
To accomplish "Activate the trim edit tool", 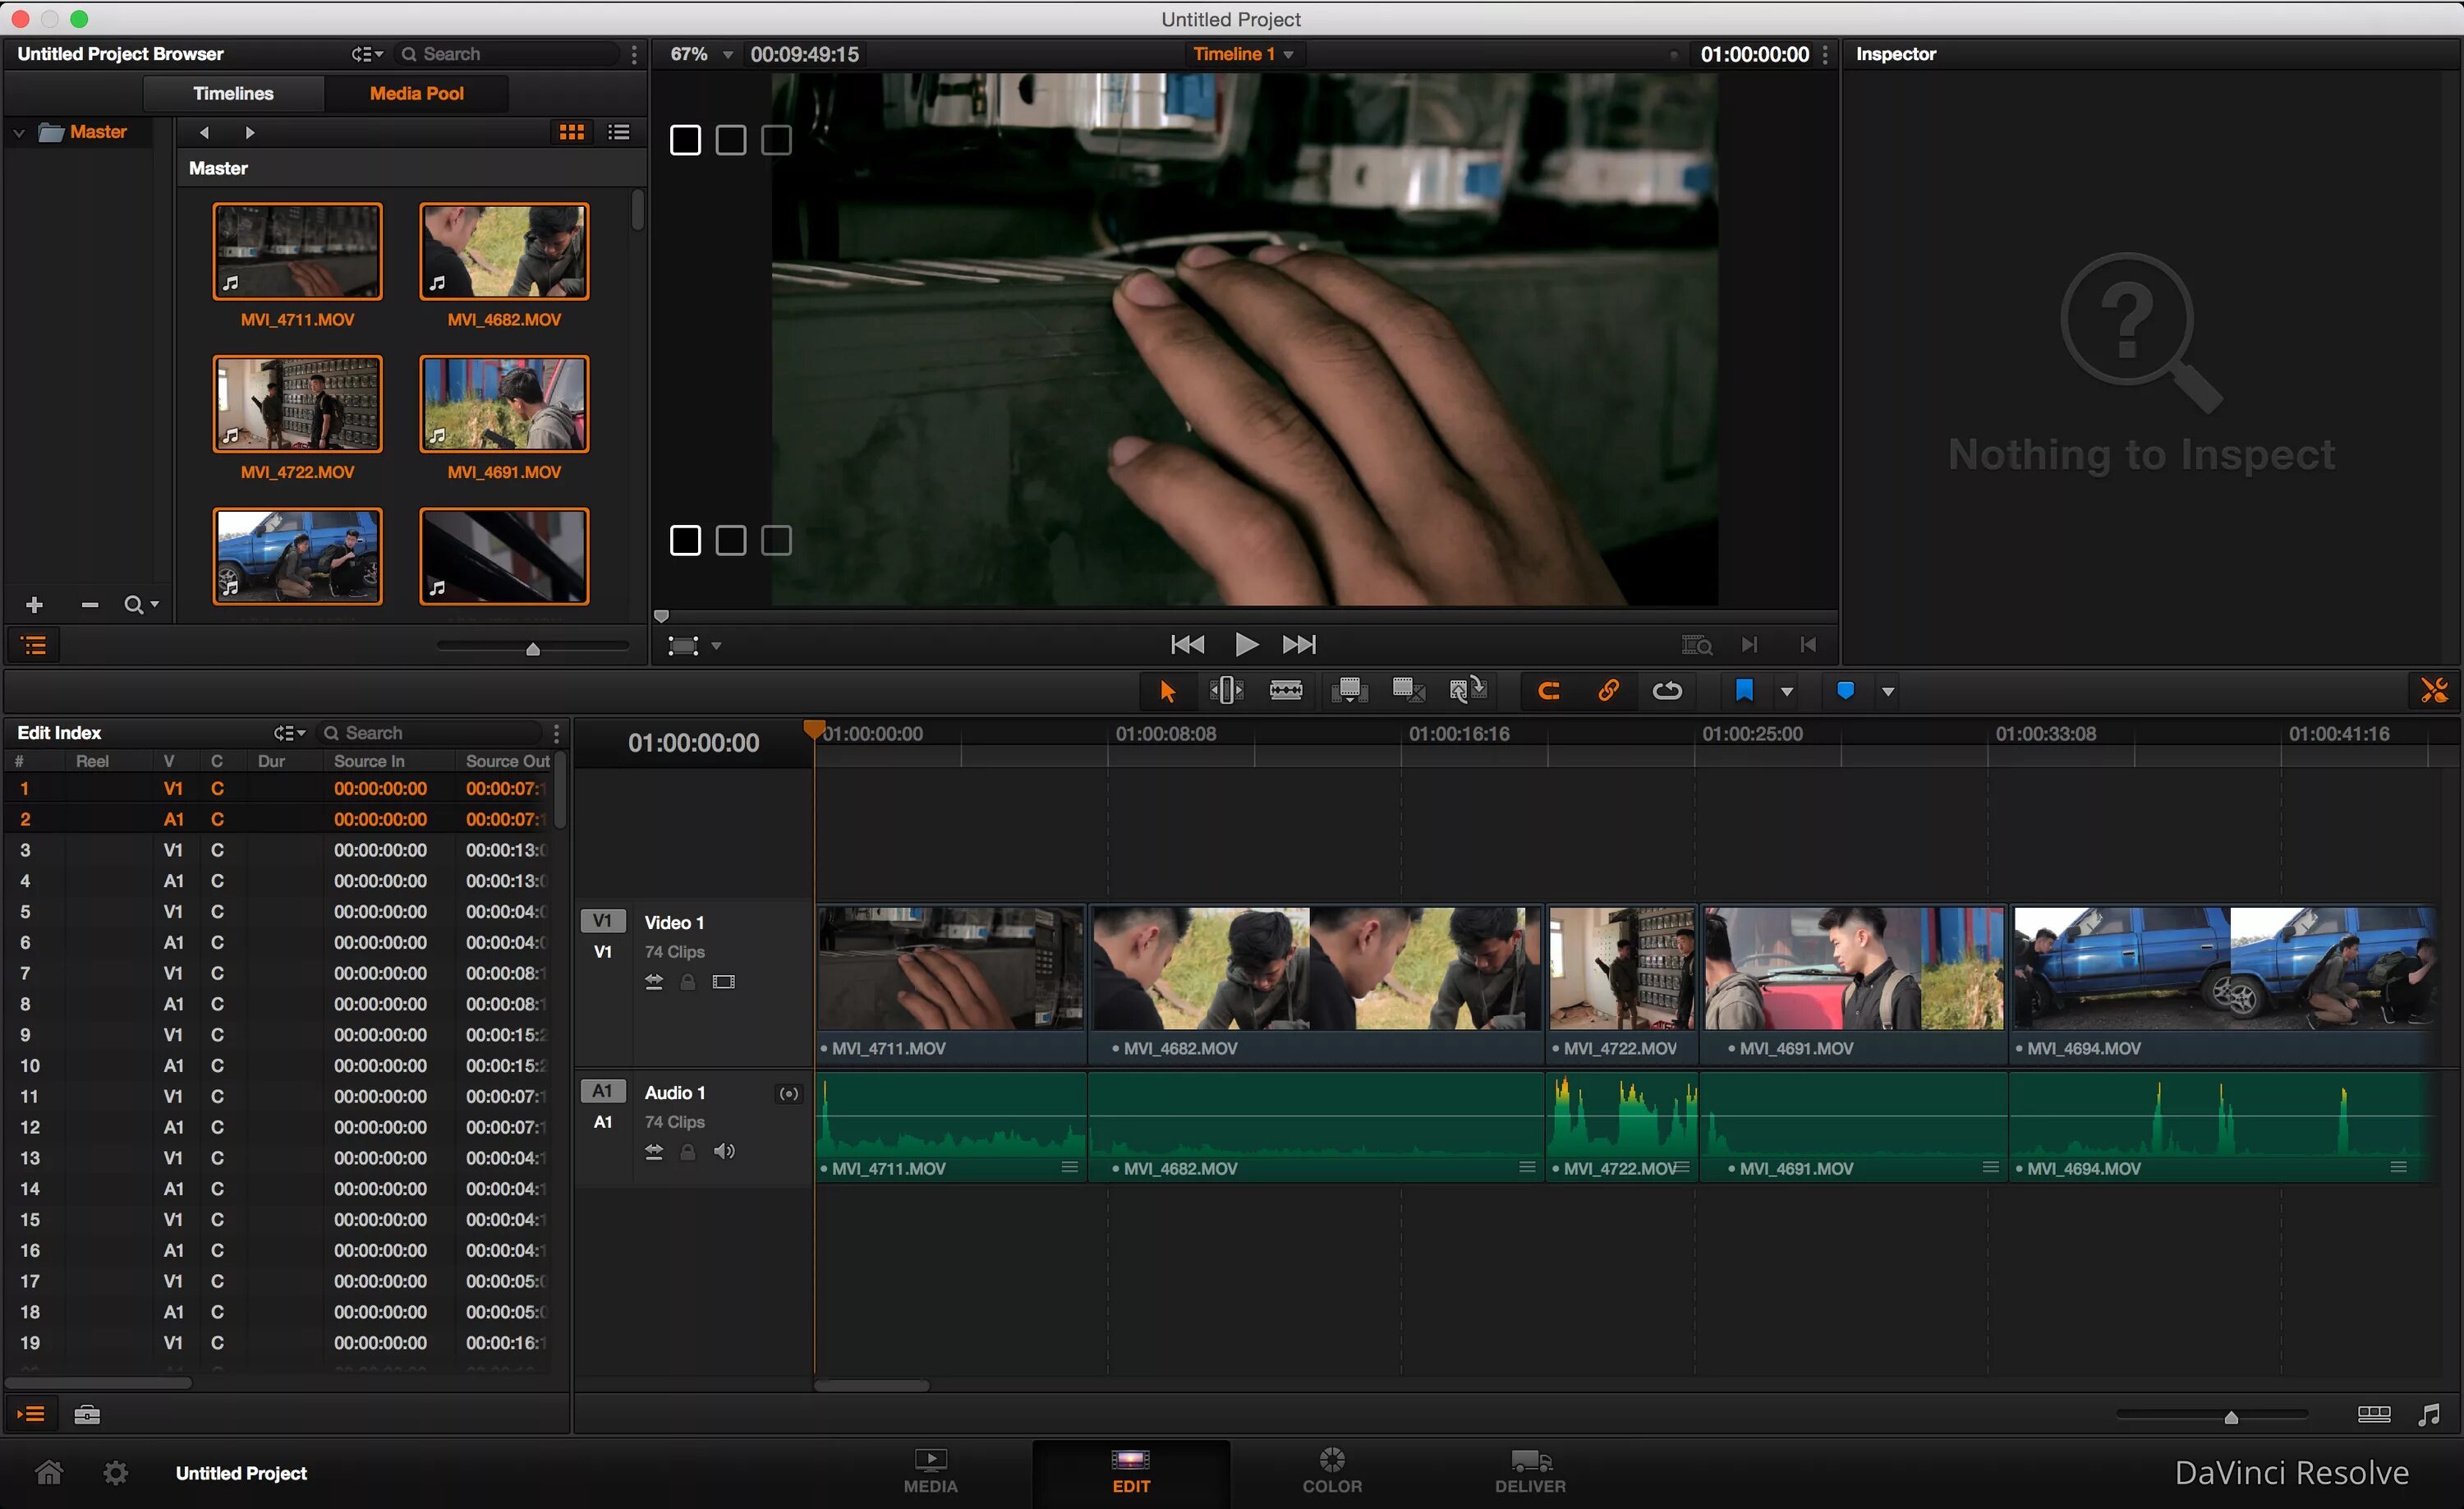I will click(1226, 691).
